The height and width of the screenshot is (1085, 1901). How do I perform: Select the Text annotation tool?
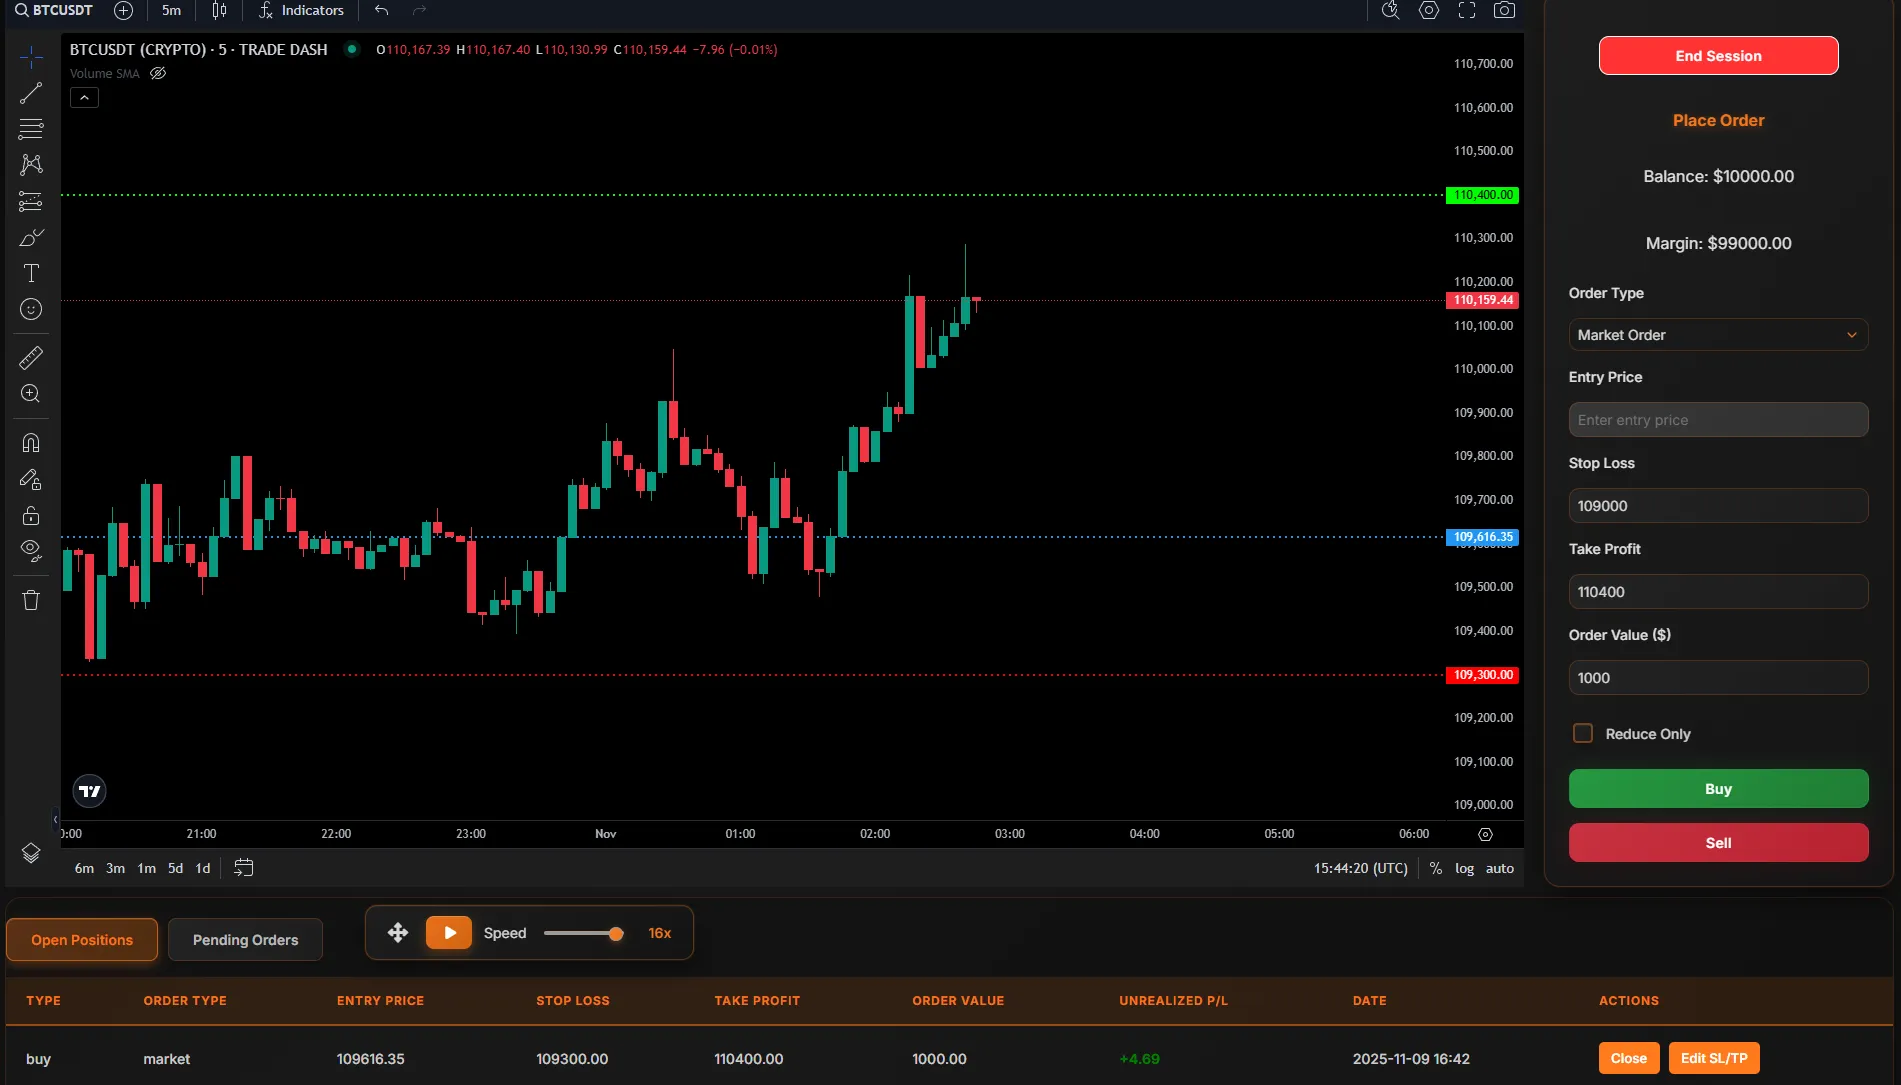point(31,273)
